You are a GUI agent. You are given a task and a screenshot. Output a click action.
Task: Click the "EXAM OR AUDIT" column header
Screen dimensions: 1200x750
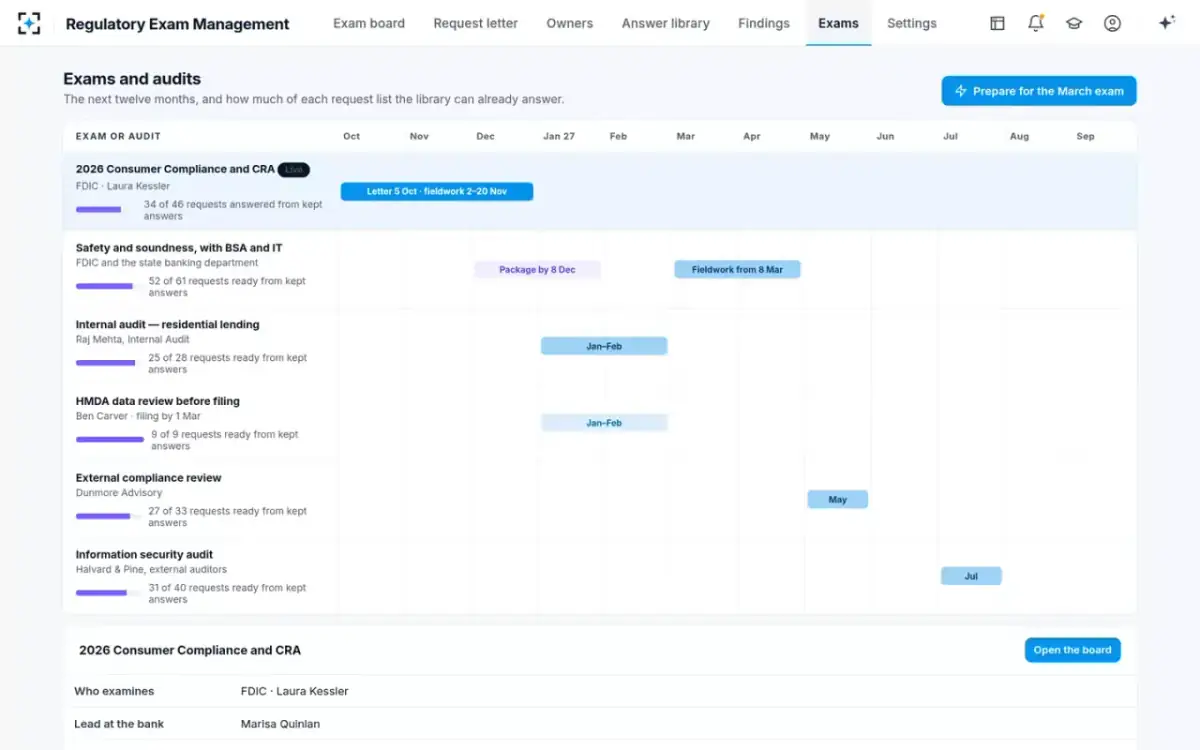click(x=118, y=136)
